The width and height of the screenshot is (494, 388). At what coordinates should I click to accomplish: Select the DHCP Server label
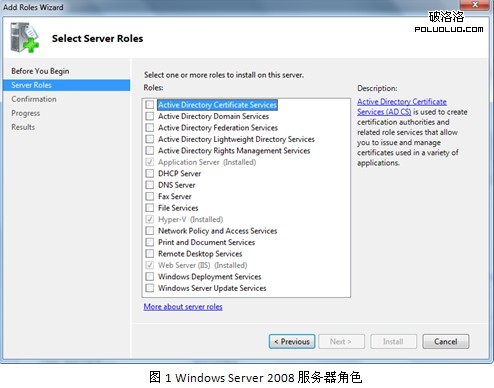tap(179, 173)
